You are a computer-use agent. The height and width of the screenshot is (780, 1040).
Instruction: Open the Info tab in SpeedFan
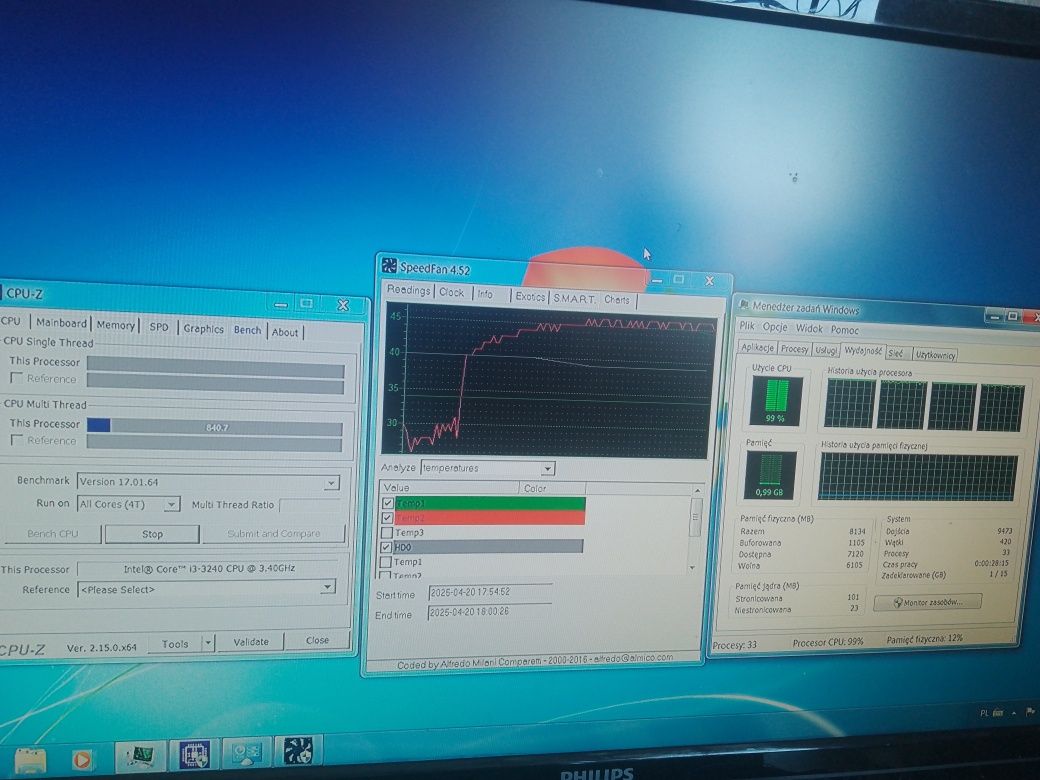[x=485, y=294]
